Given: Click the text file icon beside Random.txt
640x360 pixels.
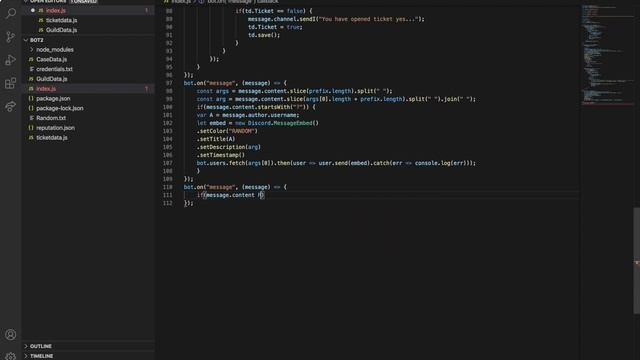Looking at the screenshot, I should click(31, 118).
